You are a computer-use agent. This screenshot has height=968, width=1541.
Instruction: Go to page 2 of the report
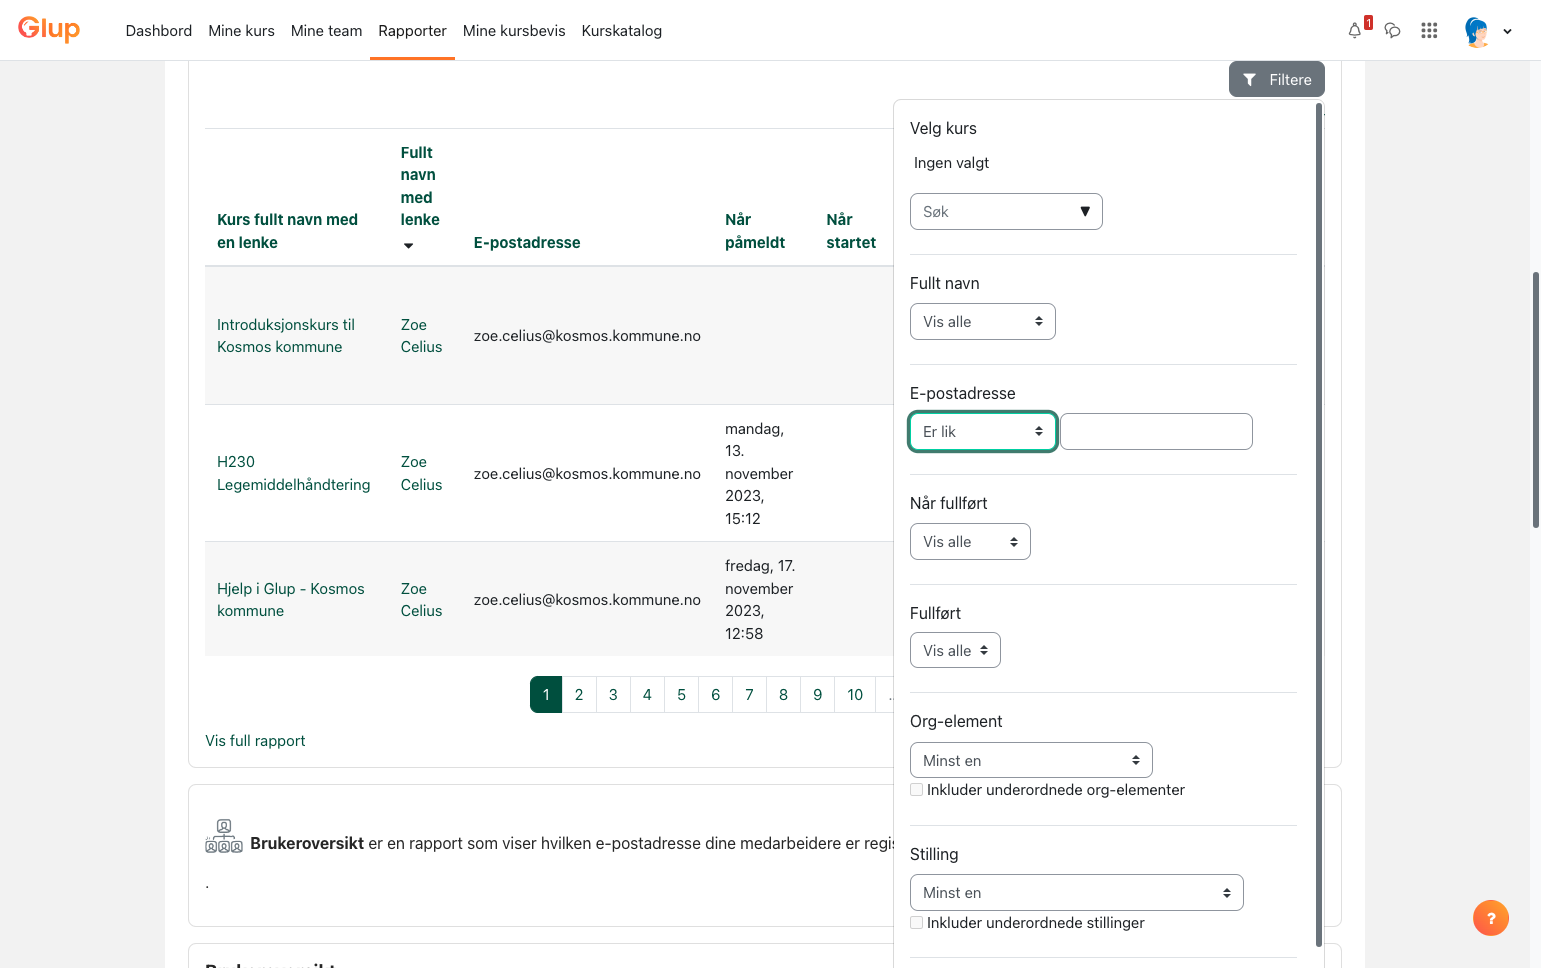(579, 695)
